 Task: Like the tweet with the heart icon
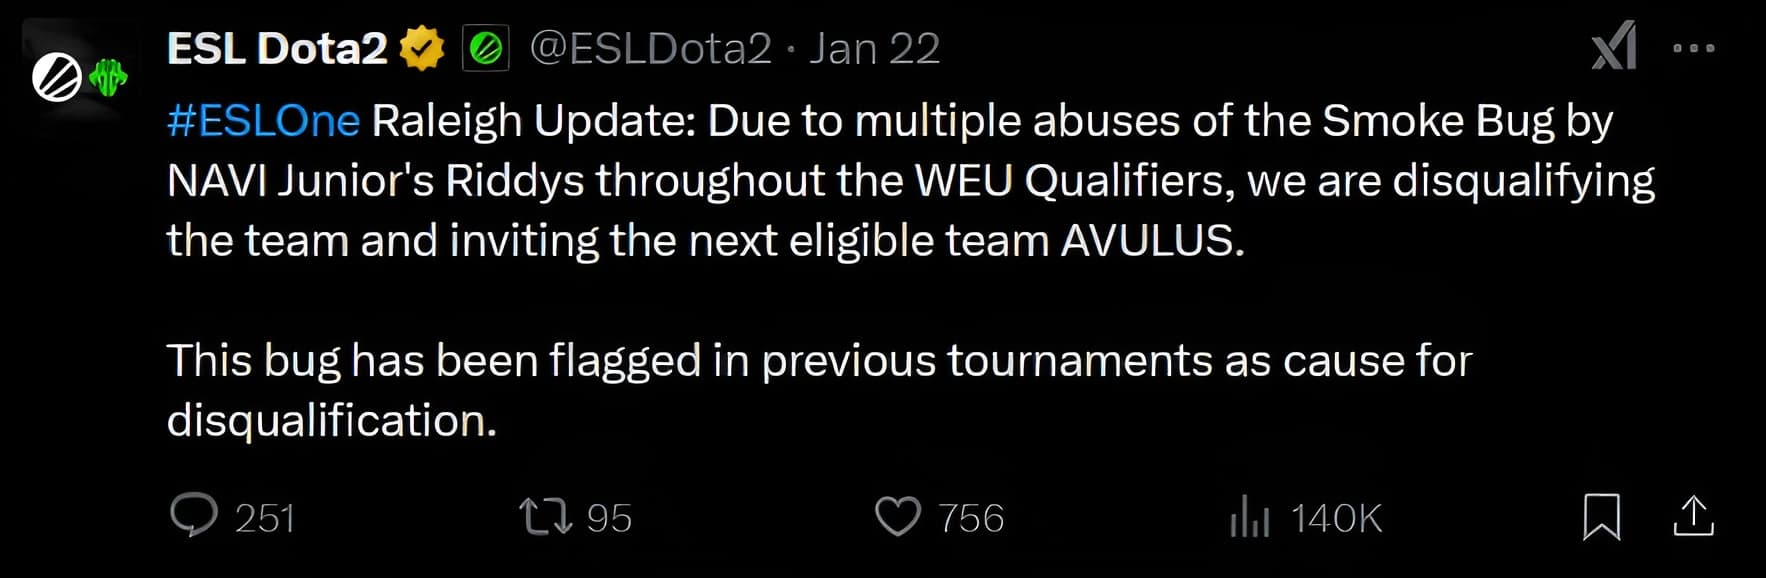(897, 517)
